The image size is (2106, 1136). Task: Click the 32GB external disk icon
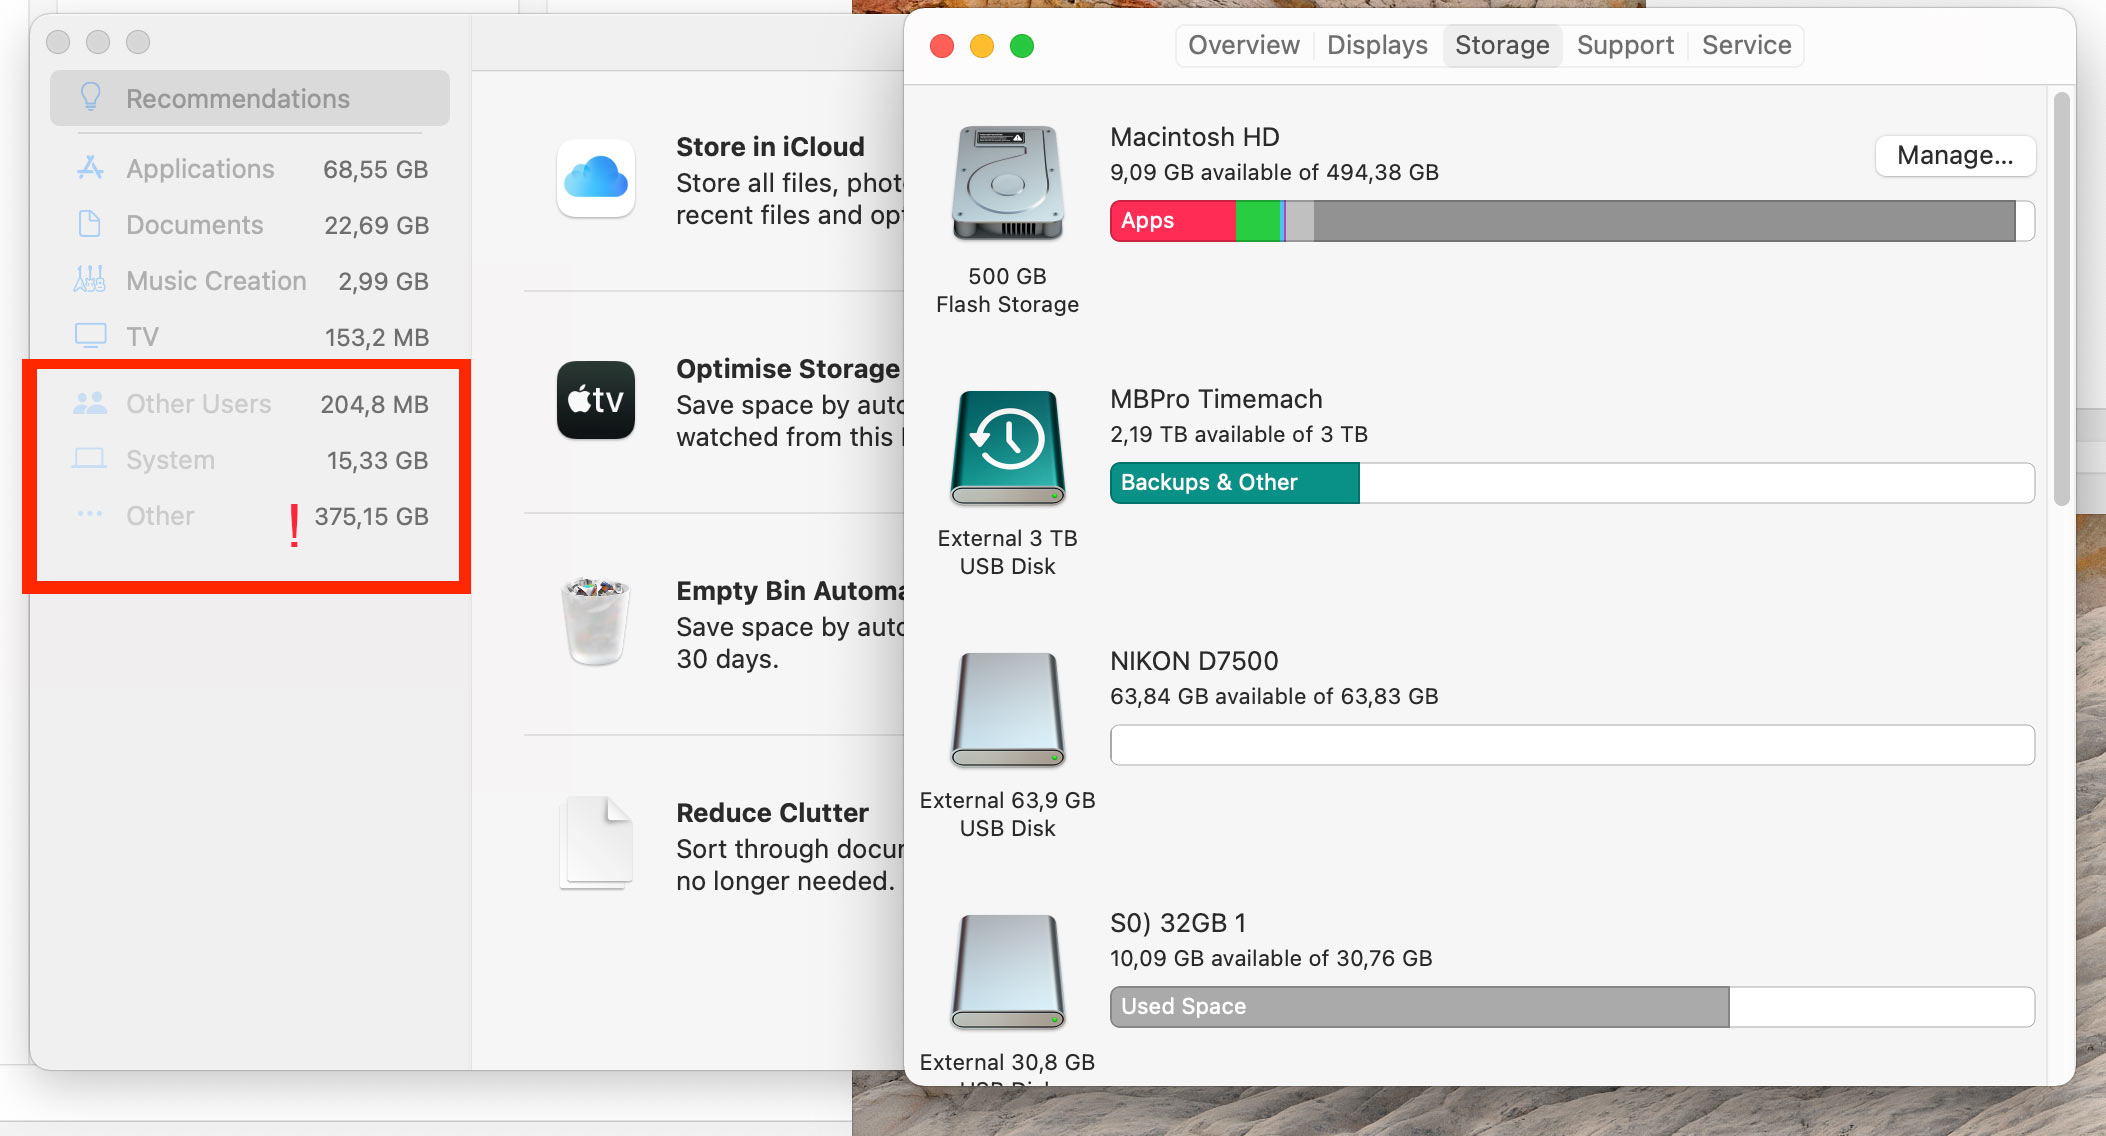click(x=1007, y=971)
